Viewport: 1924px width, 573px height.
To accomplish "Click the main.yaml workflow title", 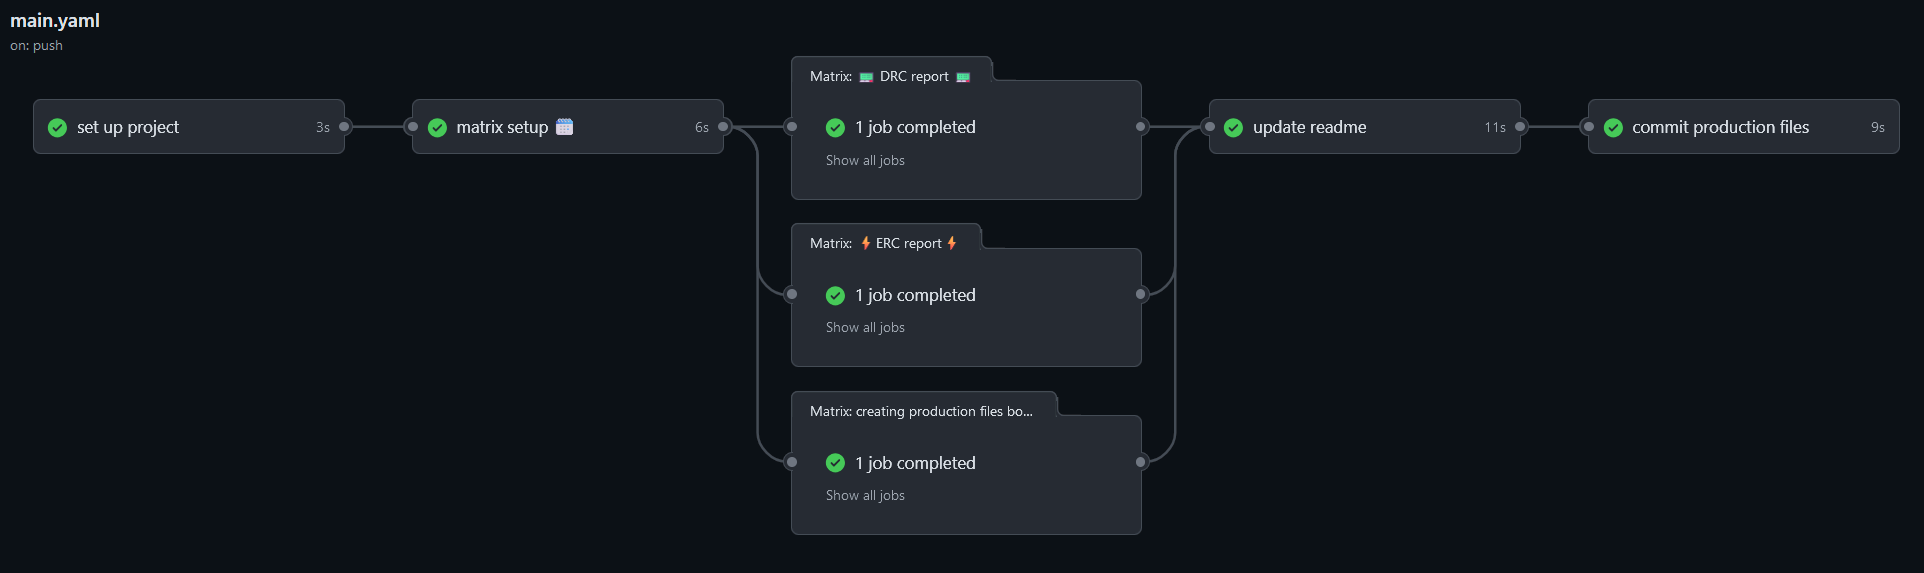I will 55,20.
